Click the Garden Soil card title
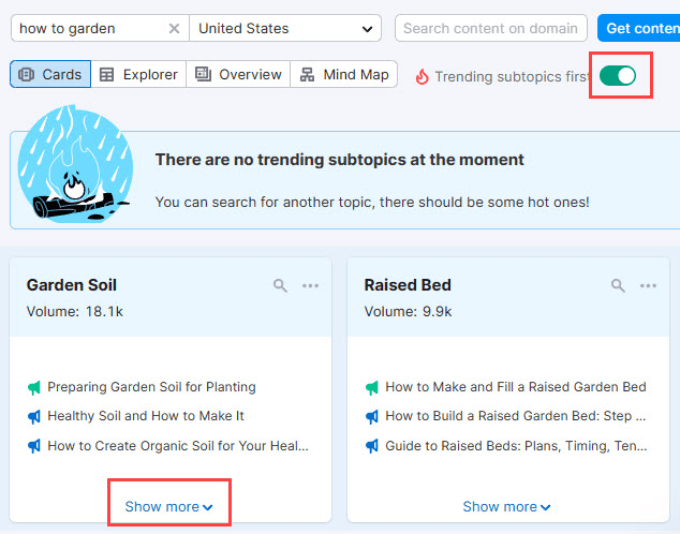The width and height of the screenshot is (680, 534). [x=72, y=285]
